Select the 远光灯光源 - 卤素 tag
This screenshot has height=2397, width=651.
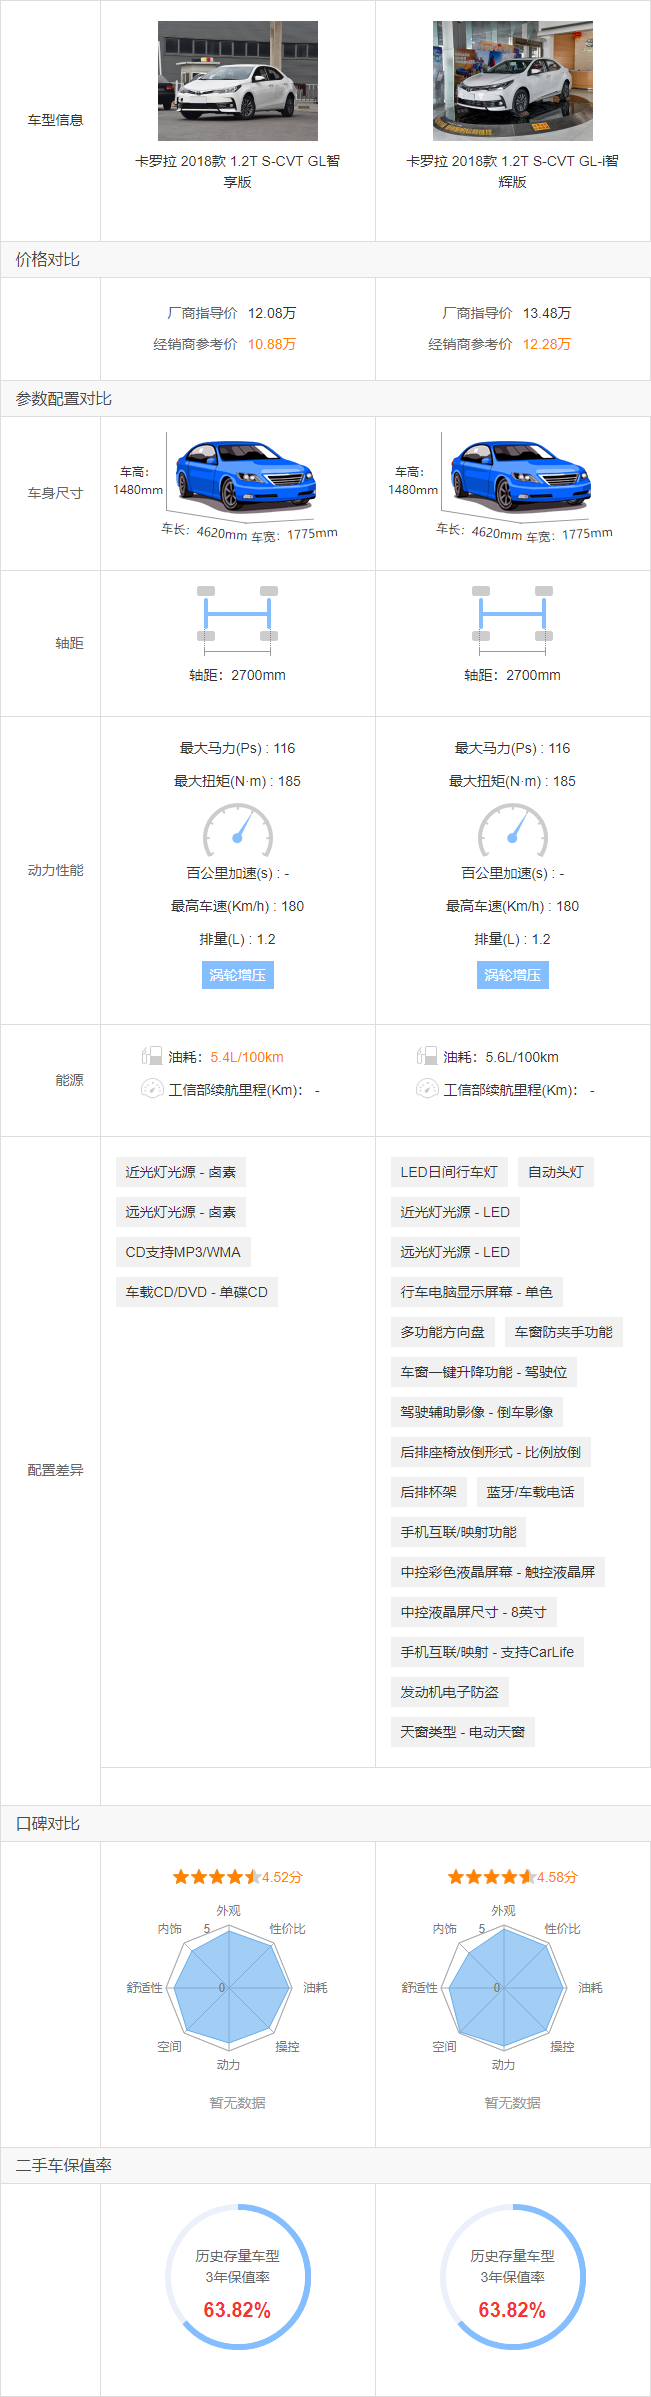181,1212
